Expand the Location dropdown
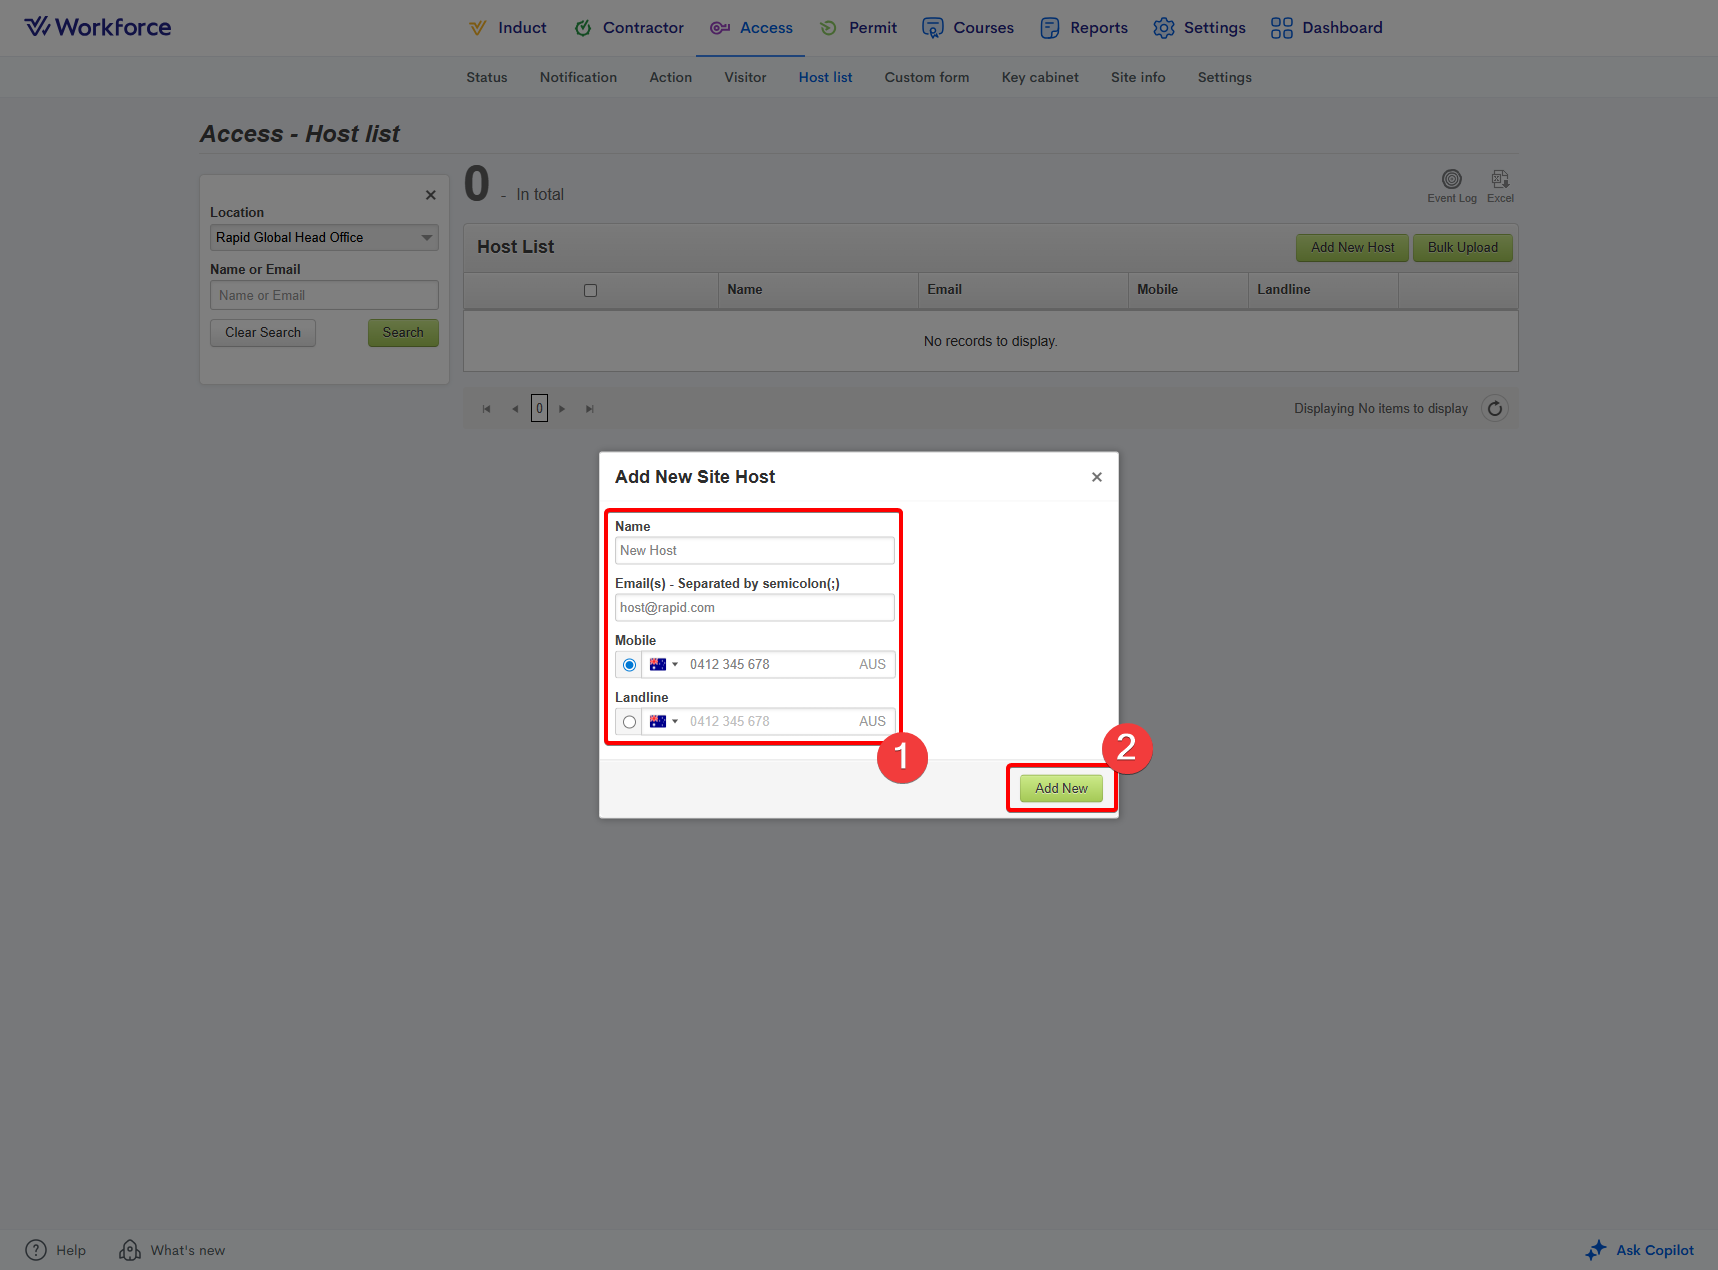 pyautogui.click(x=427, y=238)
